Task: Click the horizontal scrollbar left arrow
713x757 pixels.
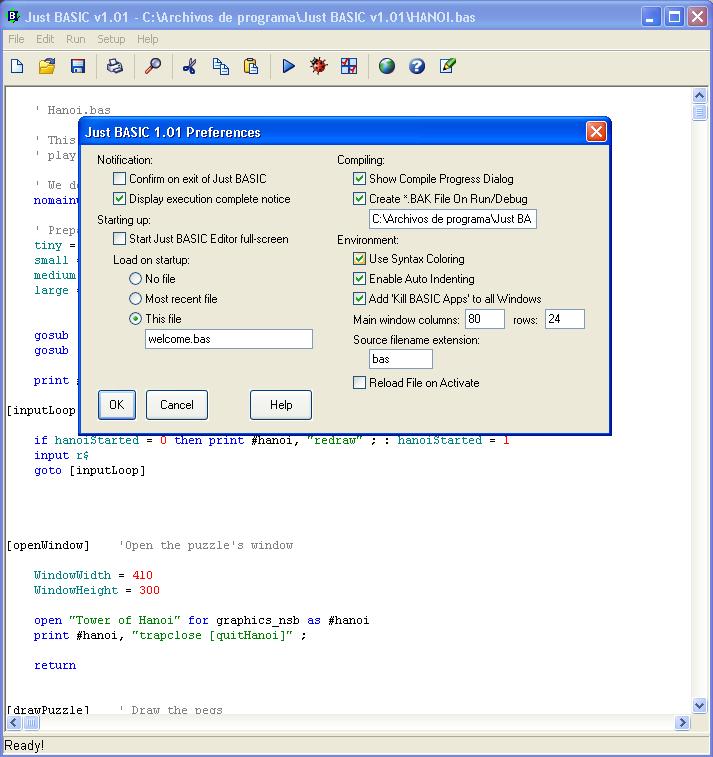Action: click(14, 722)
